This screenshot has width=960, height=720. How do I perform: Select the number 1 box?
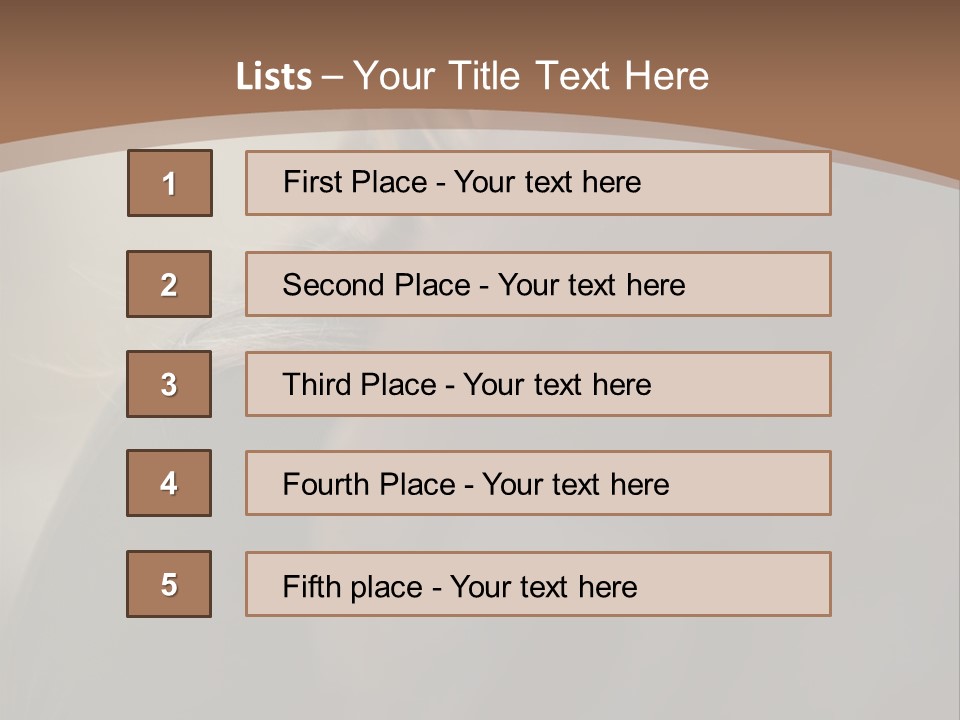coord(170,183)
